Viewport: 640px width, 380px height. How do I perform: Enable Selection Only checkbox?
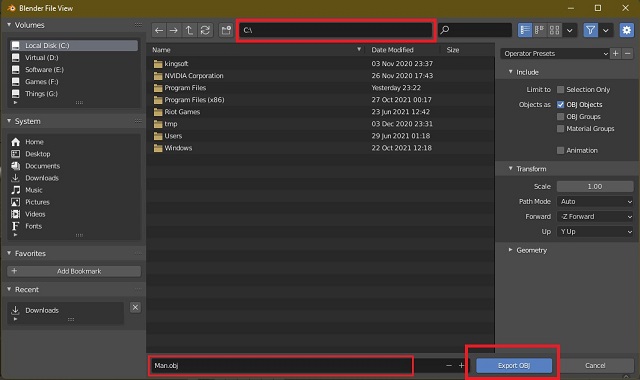click(560, 89)
